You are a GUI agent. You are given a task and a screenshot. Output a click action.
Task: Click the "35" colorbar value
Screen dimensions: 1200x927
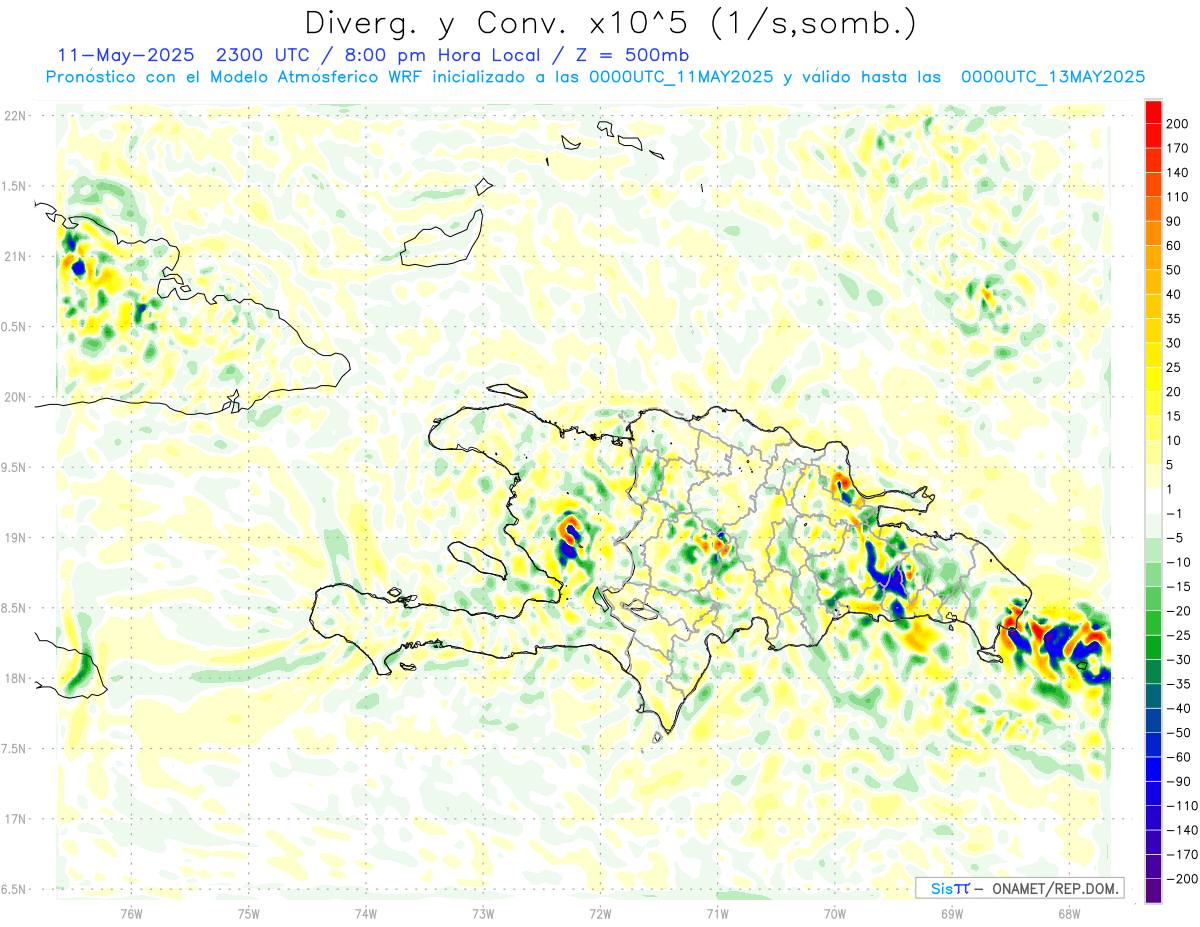click(1174, 319)
